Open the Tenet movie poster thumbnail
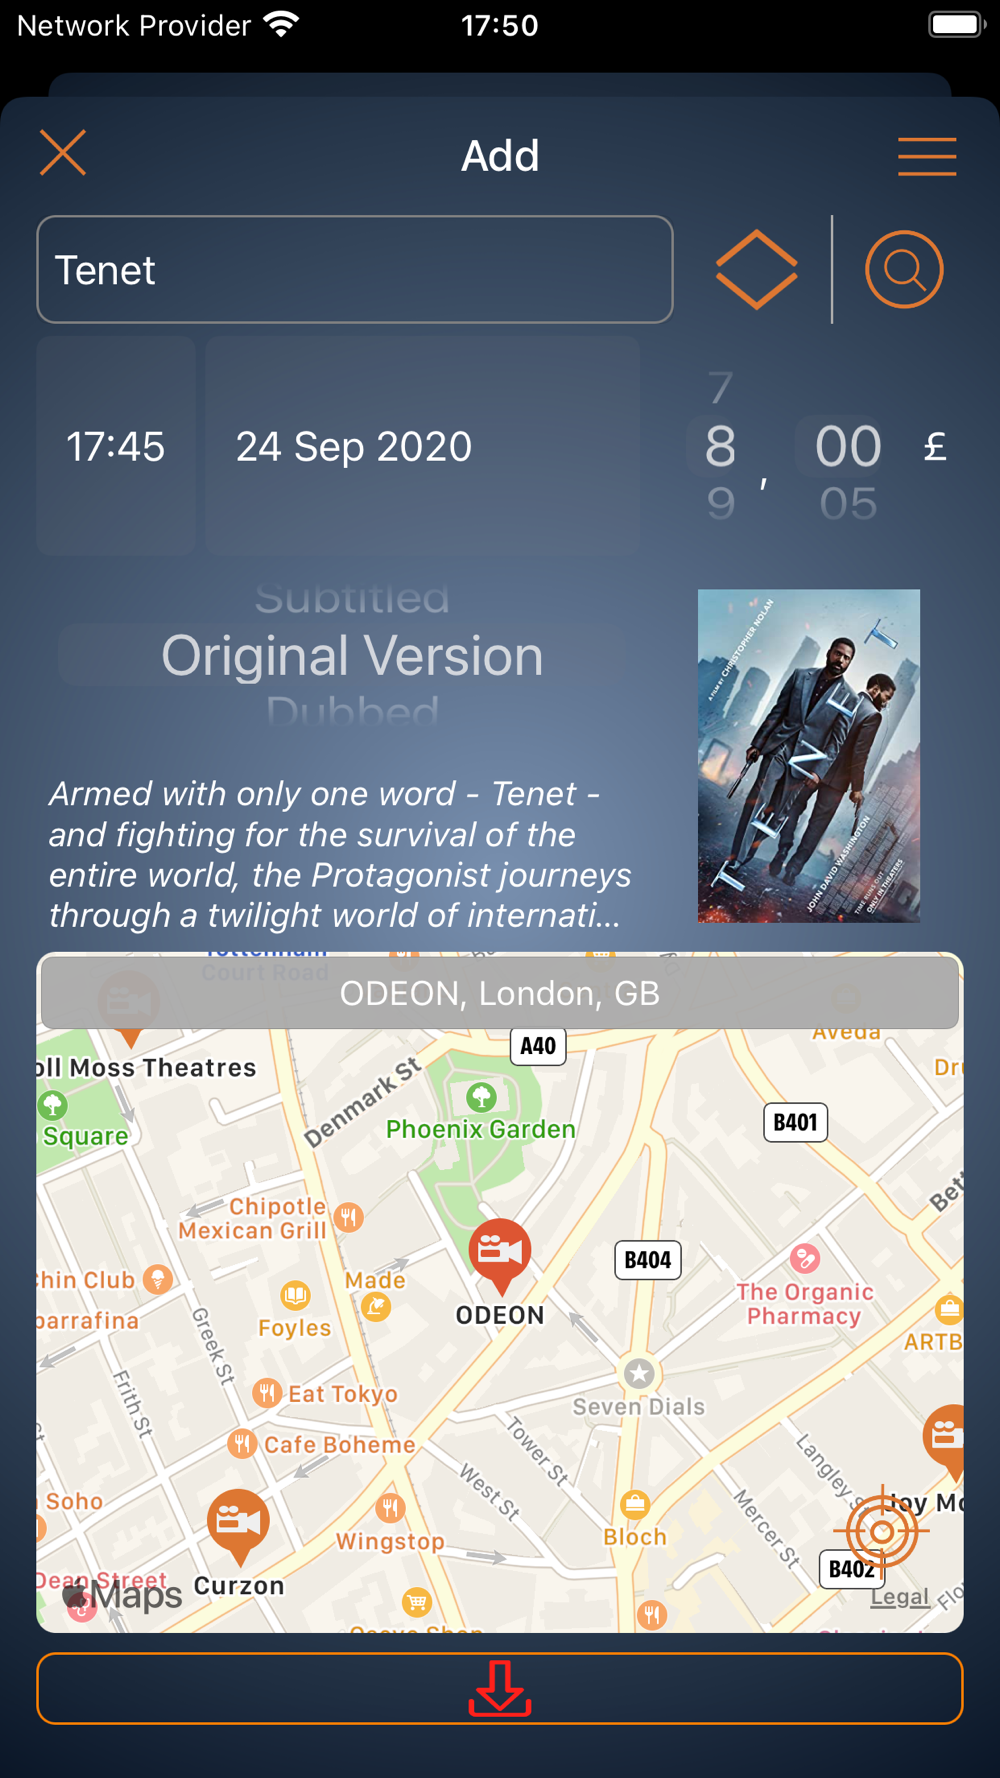Screen dimensions: 1000x1778 pos(809,756)
